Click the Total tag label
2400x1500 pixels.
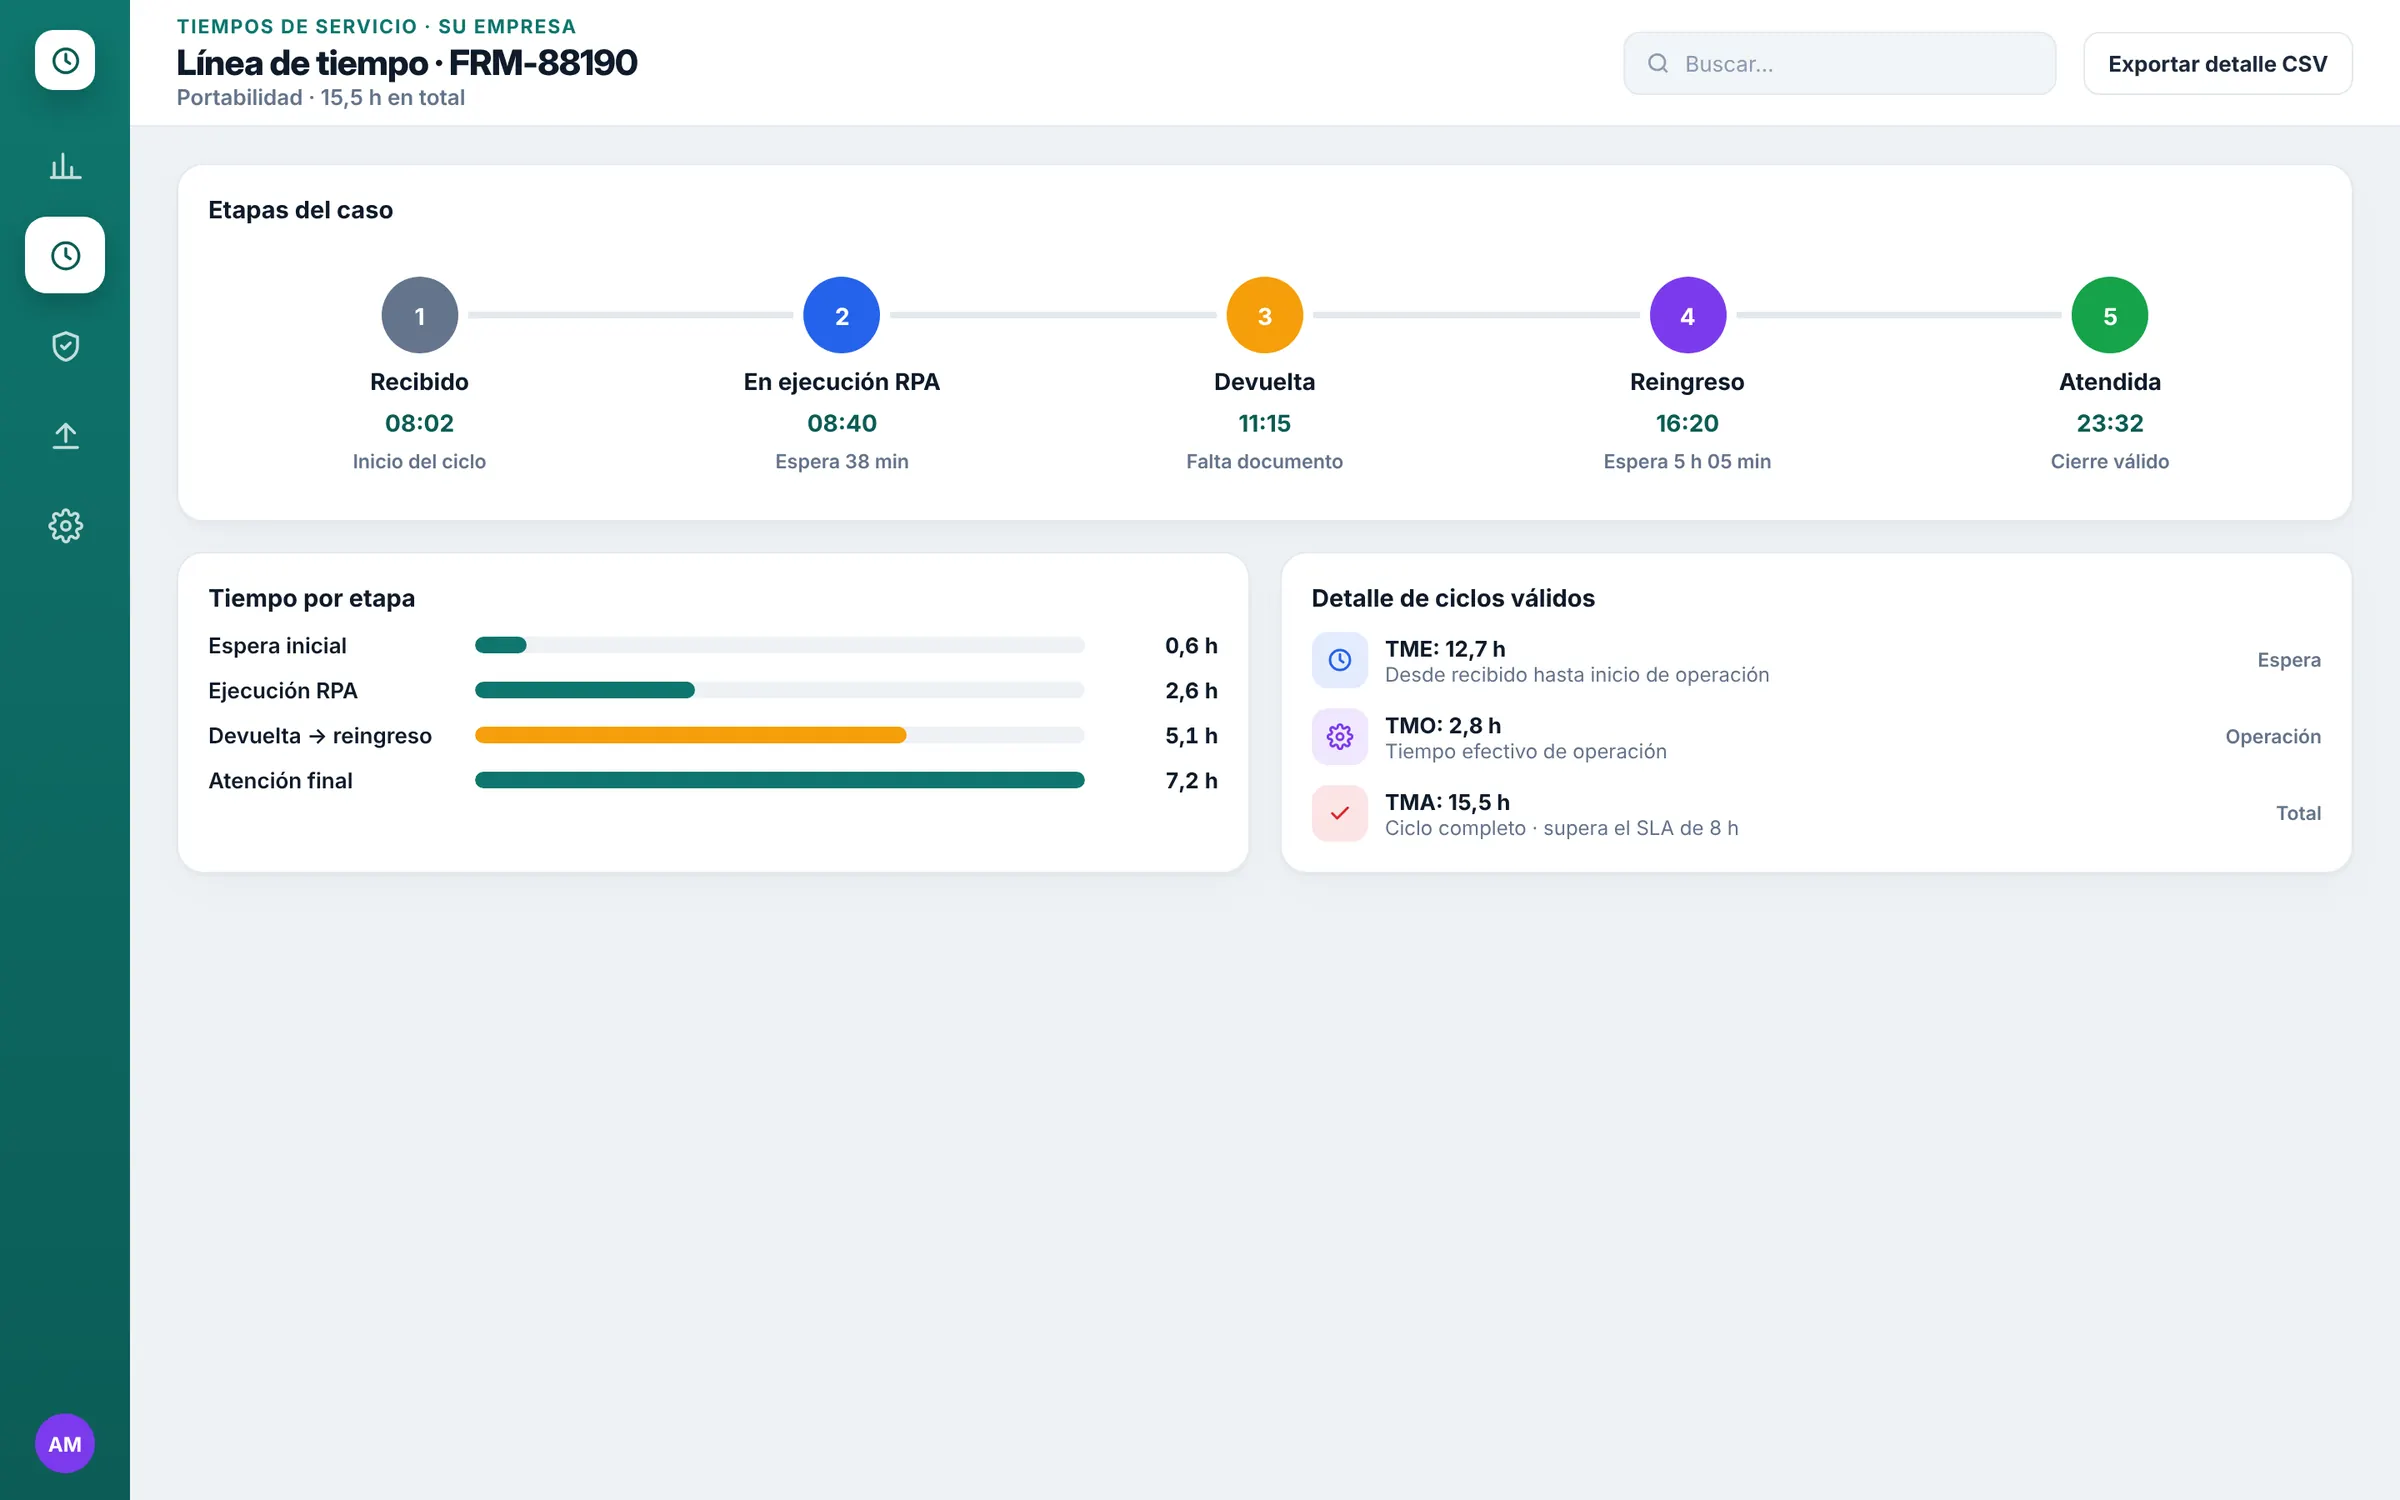click(2299, 813)
